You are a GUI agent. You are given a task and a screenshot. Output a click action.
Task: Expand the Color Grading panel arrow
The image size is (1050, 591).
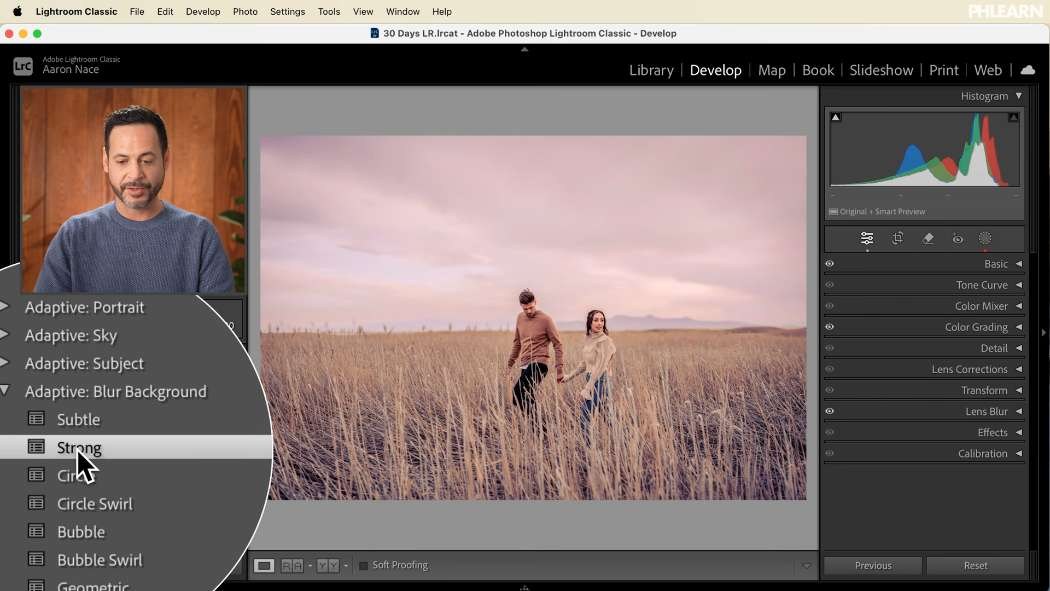point(1019,327)
